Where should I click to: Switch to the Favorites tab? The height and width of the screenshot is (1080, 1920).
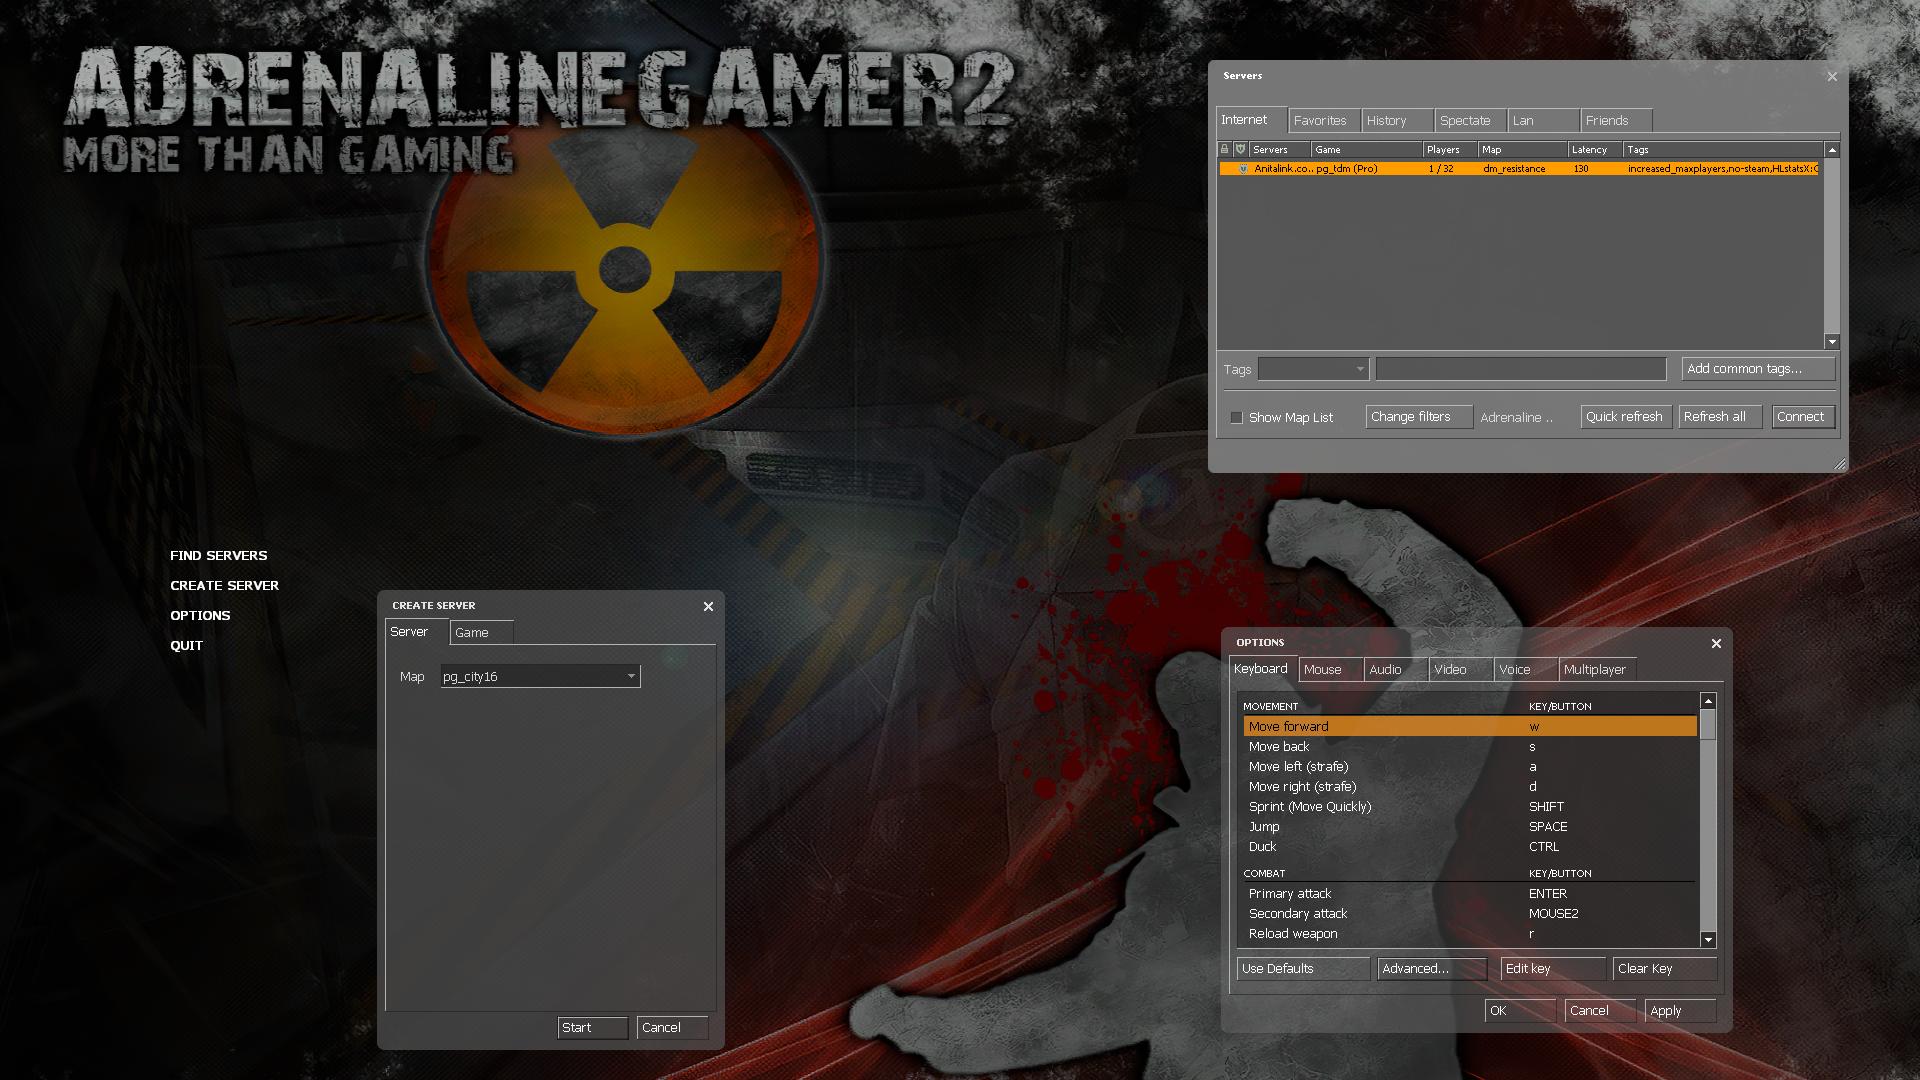[x=1324, y=121]
